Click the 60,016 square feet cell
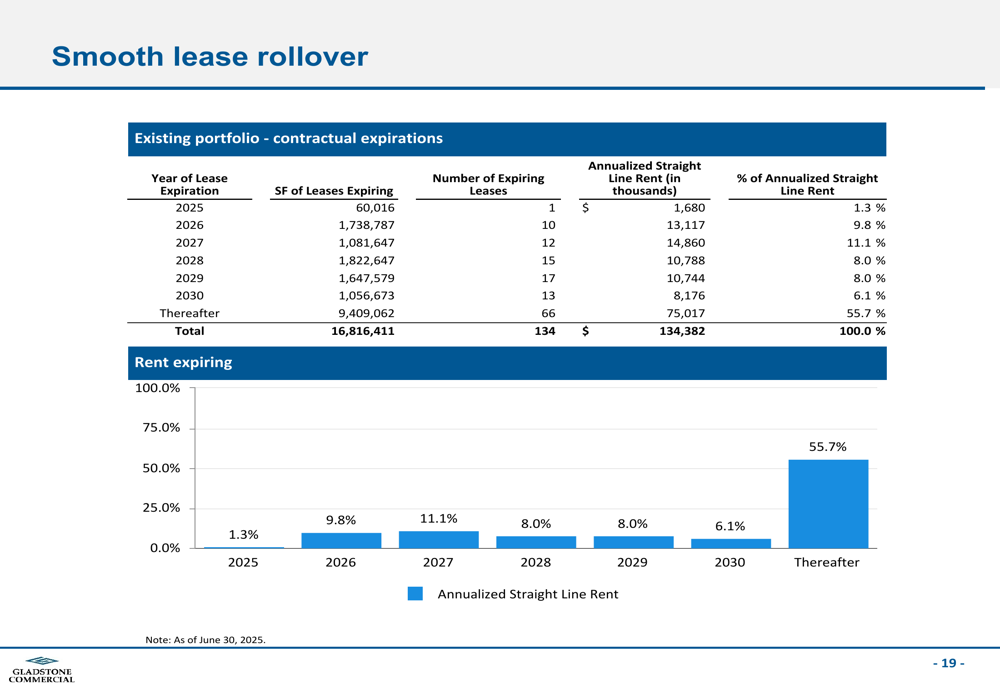This screenshot has width=1000, height=685. 375,208
